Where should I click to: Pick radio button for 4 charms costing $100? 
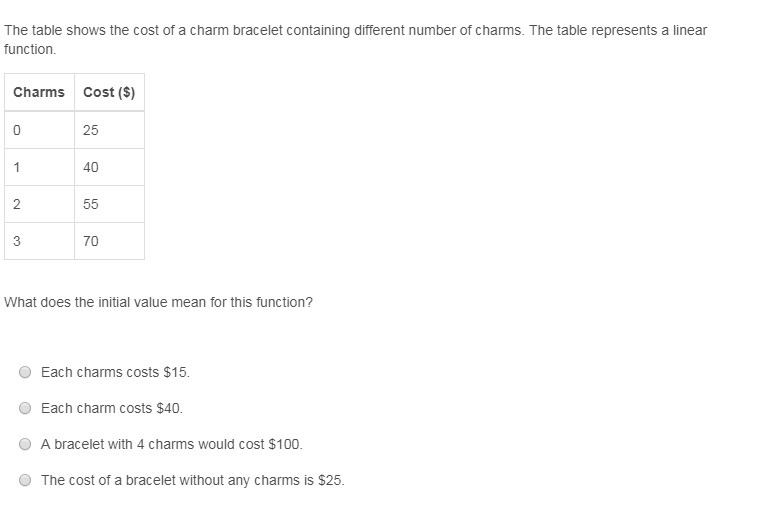tap(25, 444)
